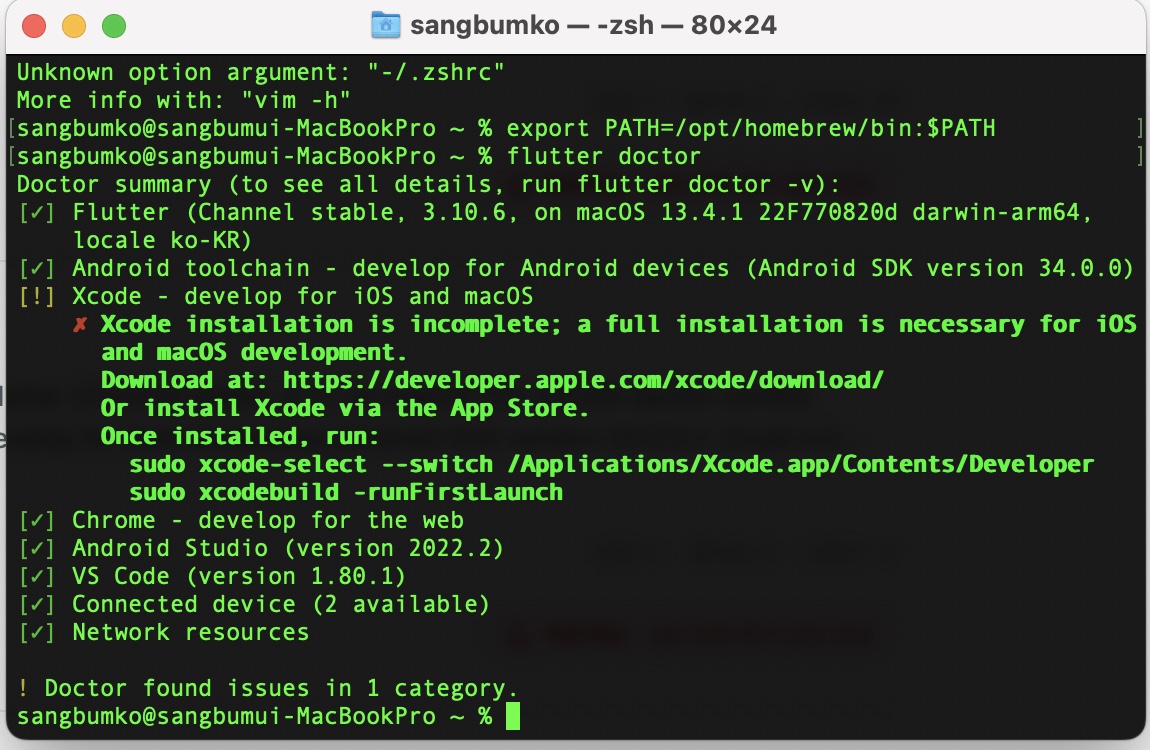Click 'VS Code (version 1.80.1)' text

(x=238, y=576)
